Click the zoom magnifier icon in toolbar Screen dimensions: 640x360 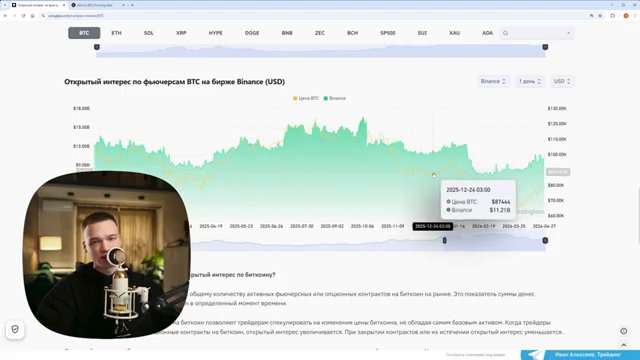click(x=591, y=16)
